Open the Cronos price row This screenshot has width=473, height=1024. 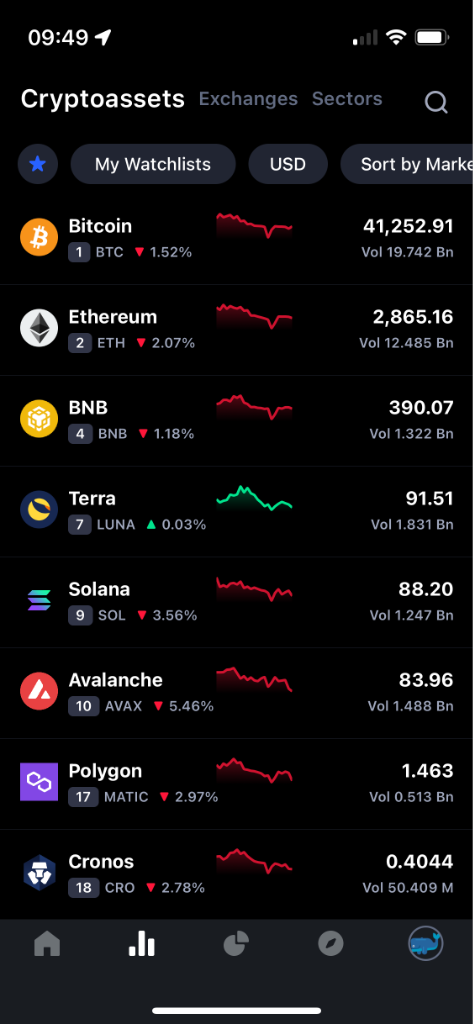(x=236, y=872)
